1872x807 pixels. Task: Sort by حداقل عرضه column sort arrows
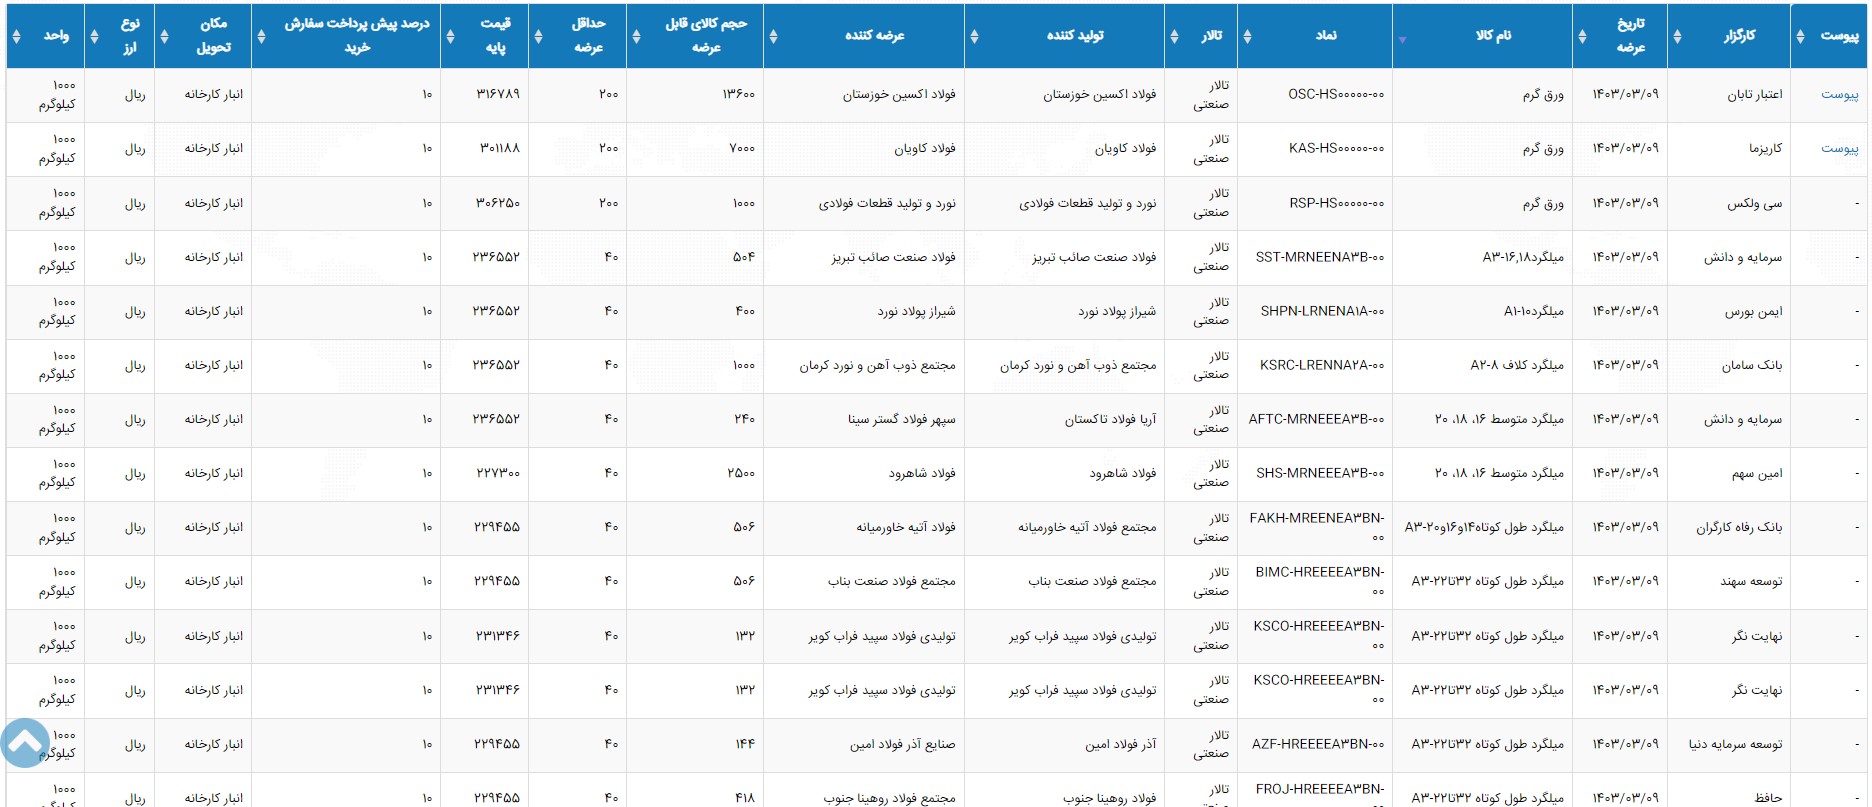538,36
